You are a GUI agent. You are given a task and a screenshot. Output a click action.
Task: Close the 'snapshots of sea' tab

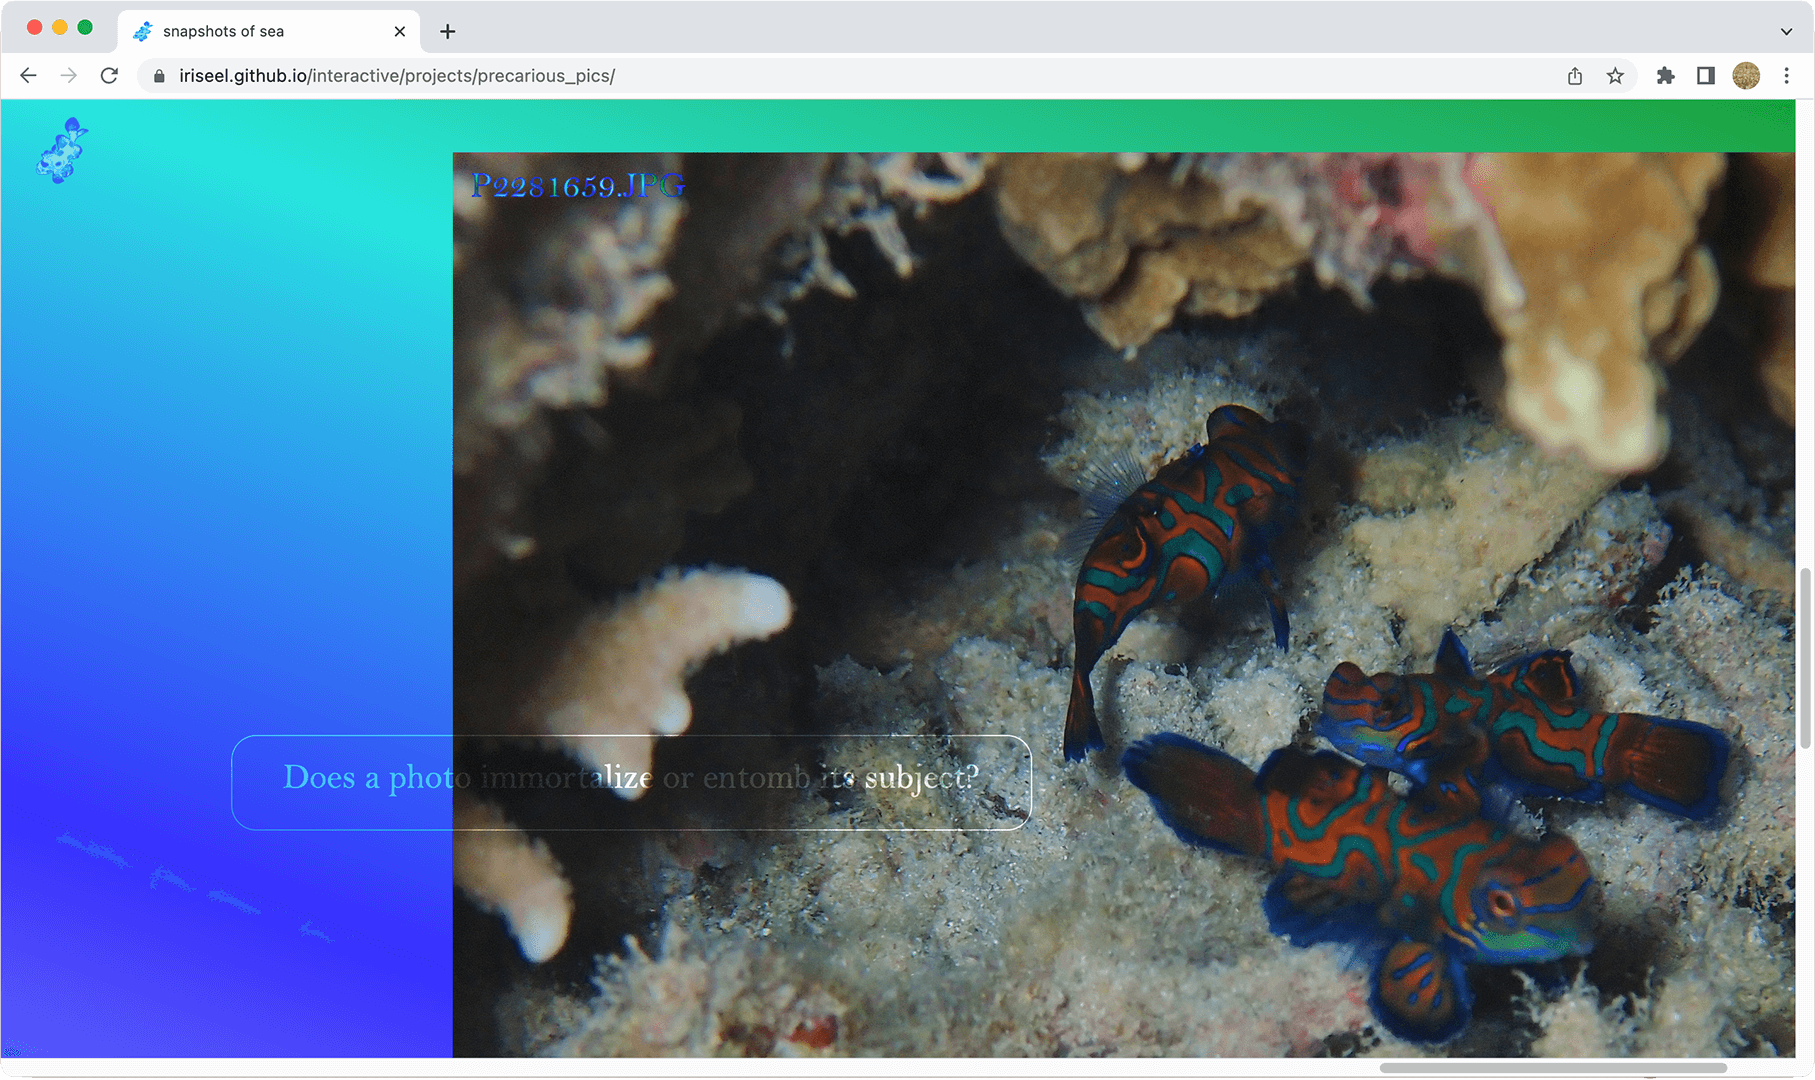click(x=400, y=31)
